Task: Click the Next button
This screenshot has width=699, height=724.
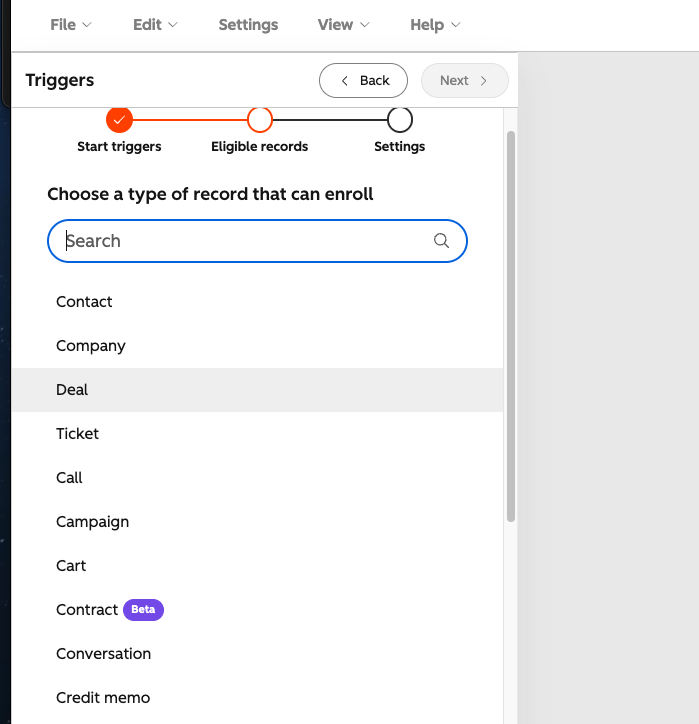Action: (464, 80)
